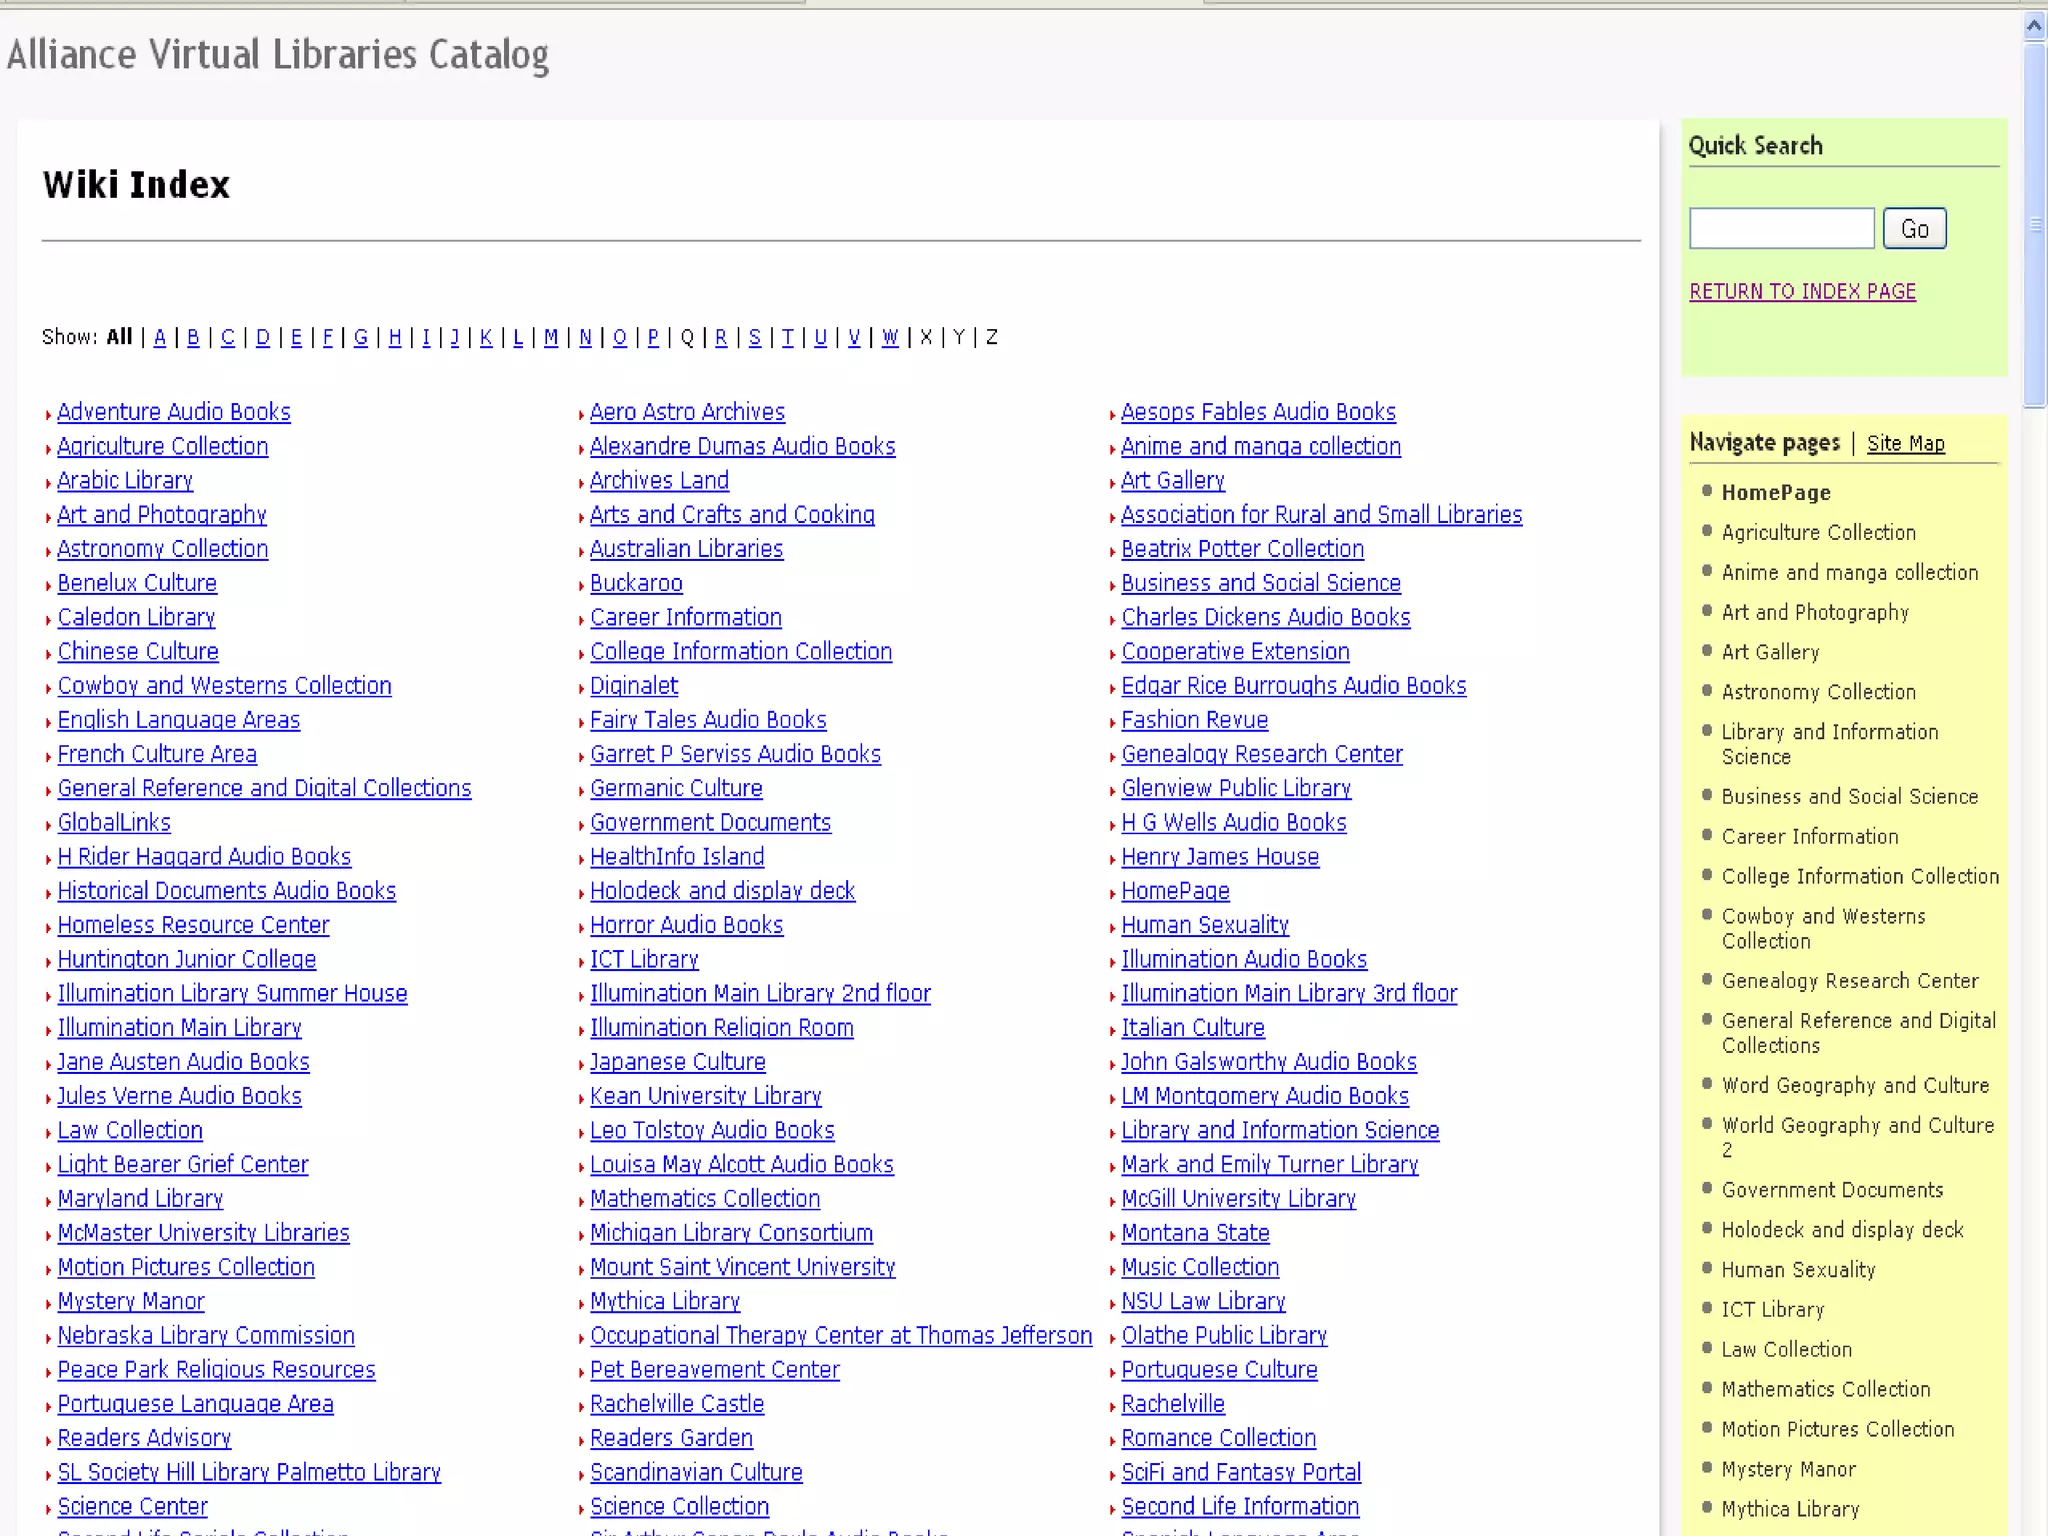Click the vertical scrollbar thumb
The image size is (2048, 1536).
coord(2034,225)
